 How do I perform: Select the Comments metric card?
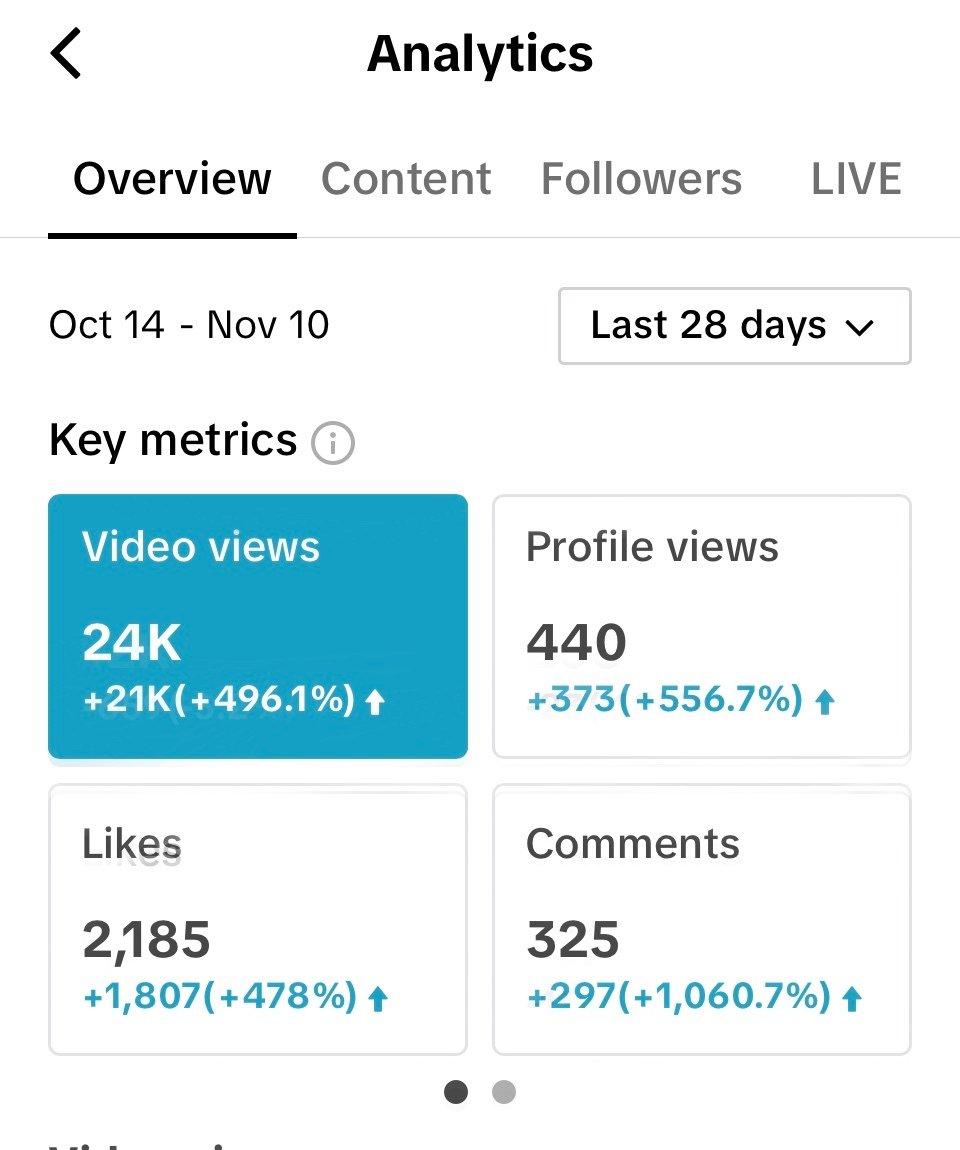701,920
